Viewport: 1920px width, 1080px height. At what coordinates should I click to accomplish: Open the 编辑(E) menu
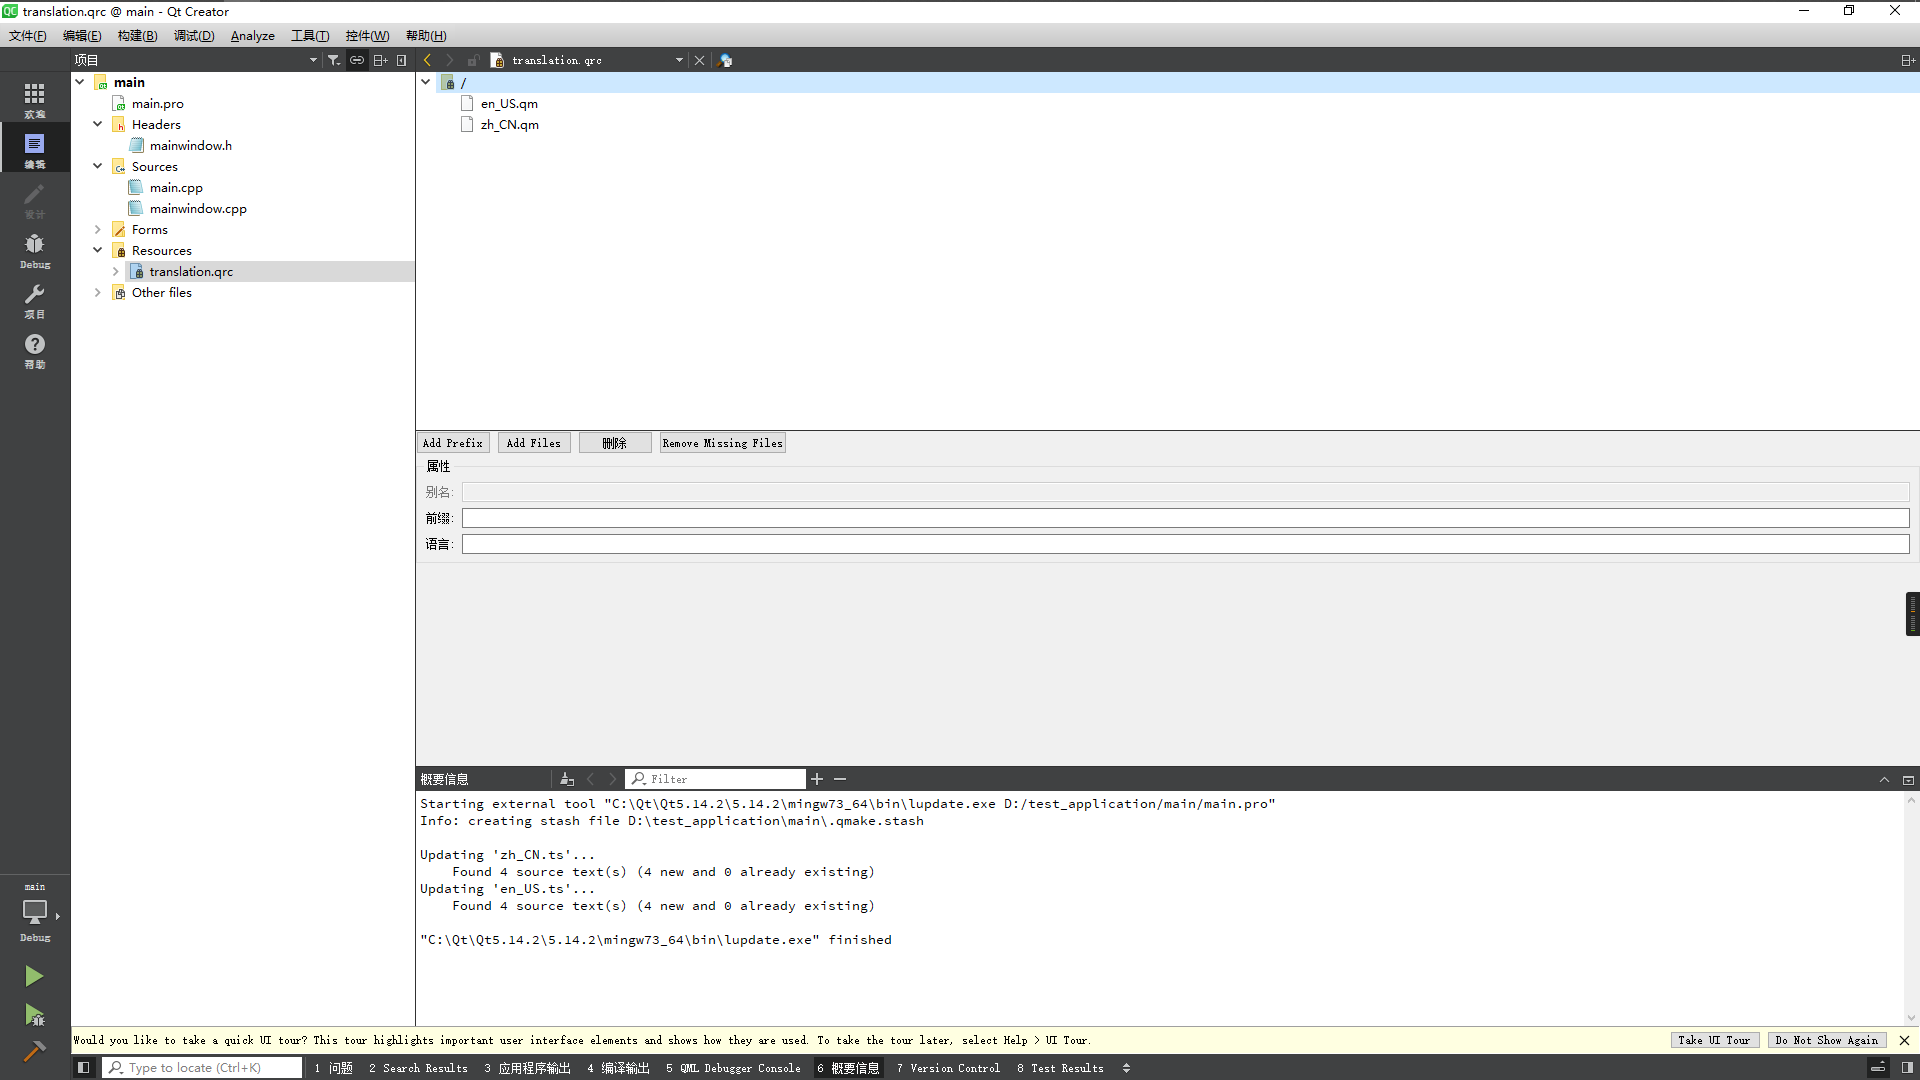pos(82,36)
